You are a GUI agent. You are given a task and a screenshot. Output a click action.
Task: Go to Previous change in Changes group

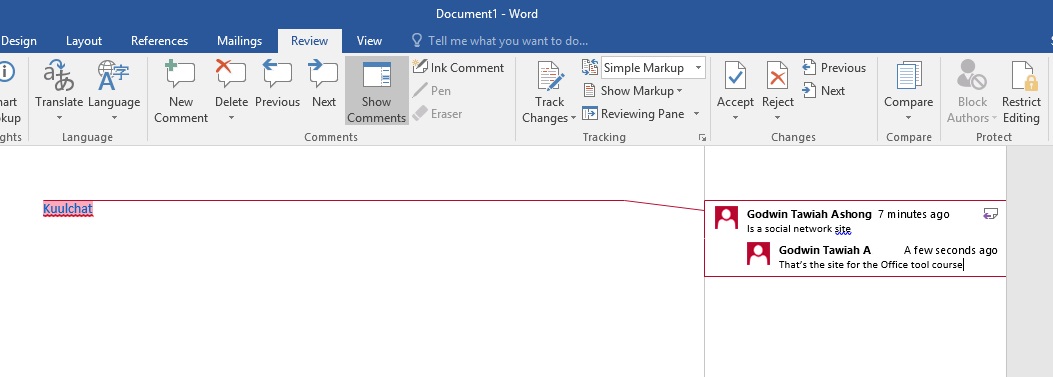[833, 68]
